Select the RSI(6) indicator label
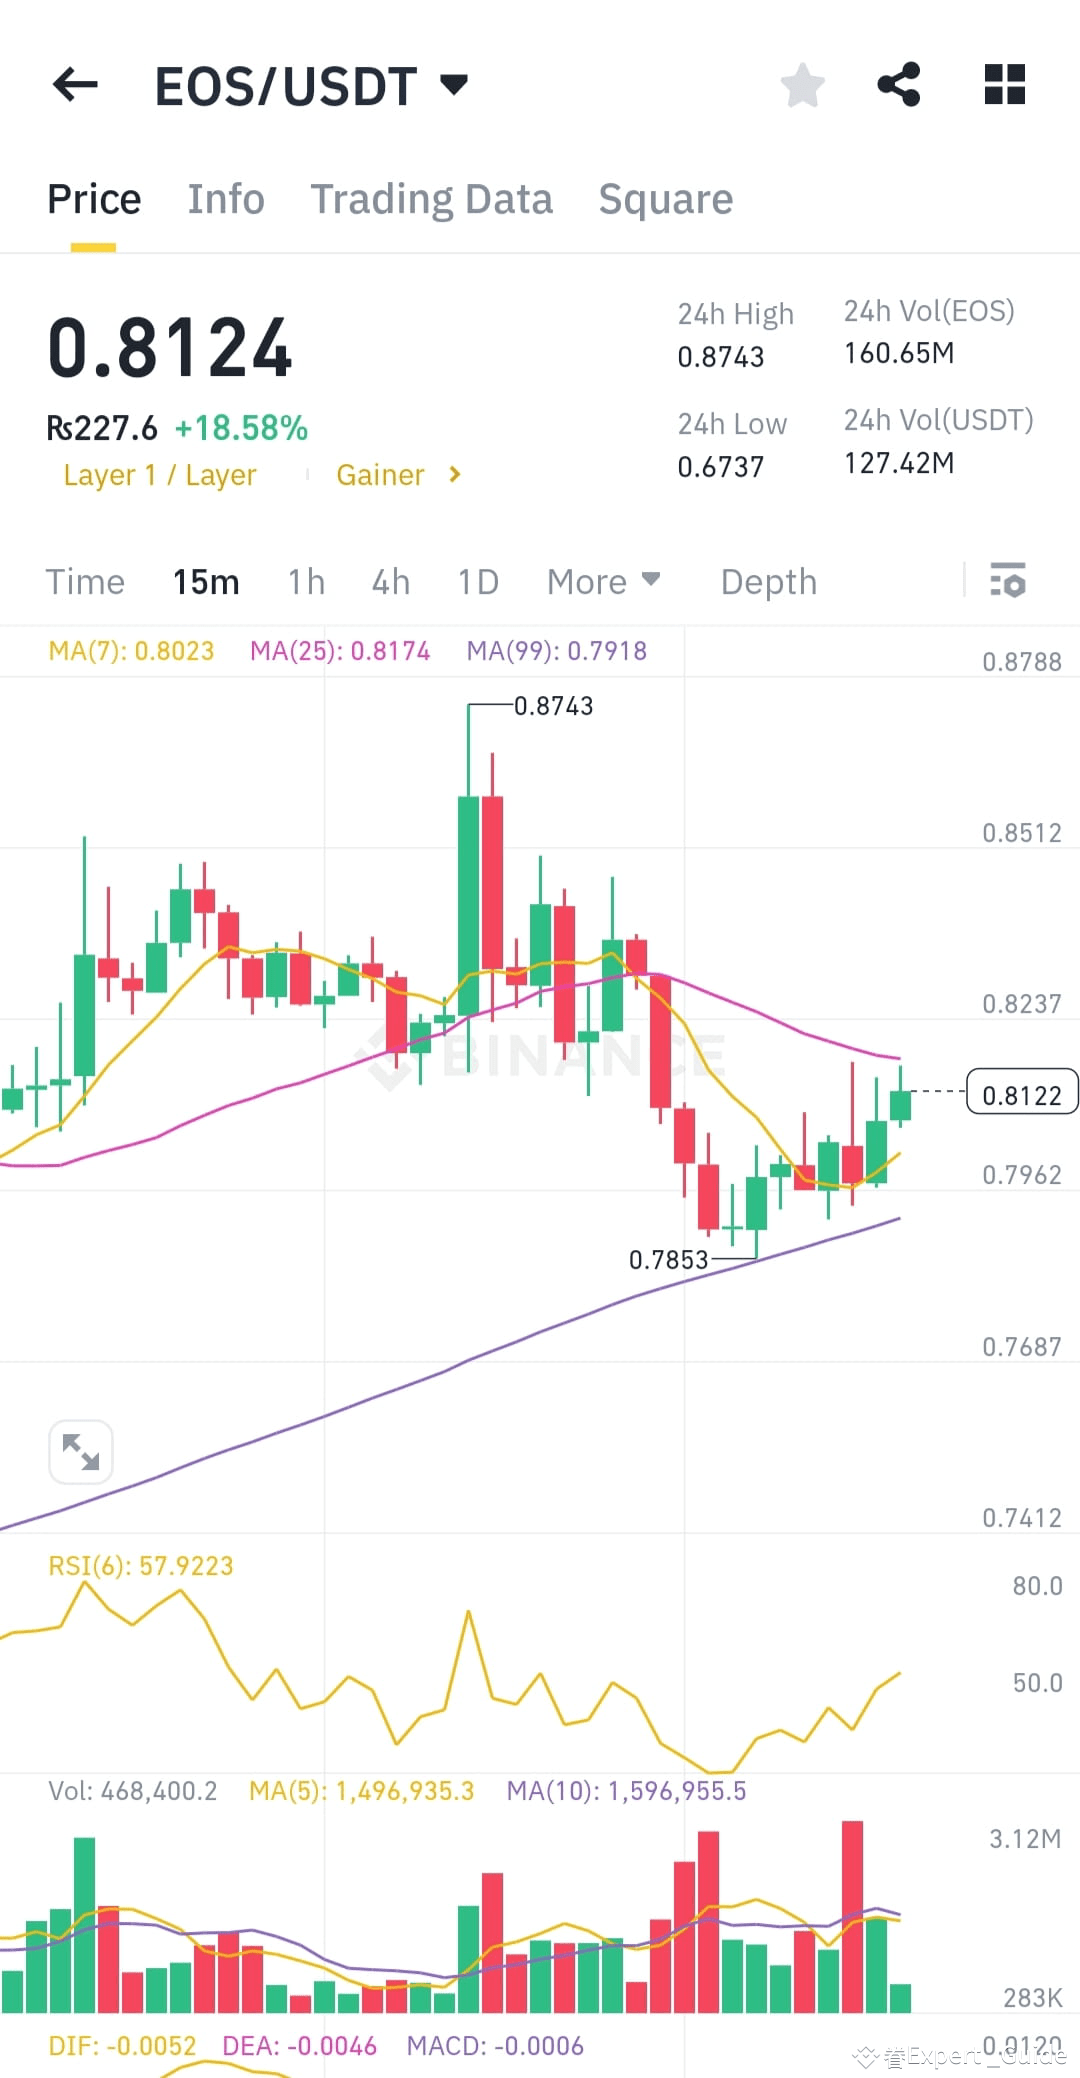Viewport: 1080px width, 2078px height. click(x=140, y=1565)
